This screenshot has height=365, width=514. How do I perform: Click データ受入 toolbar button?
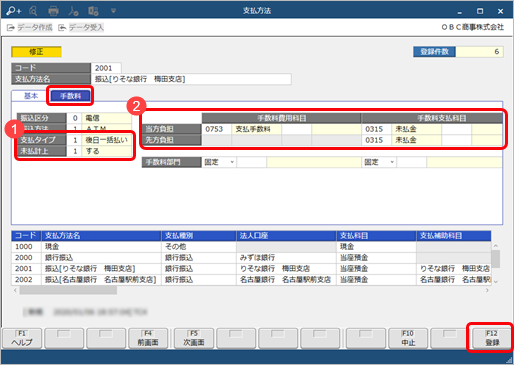click(x=81, y=27)
